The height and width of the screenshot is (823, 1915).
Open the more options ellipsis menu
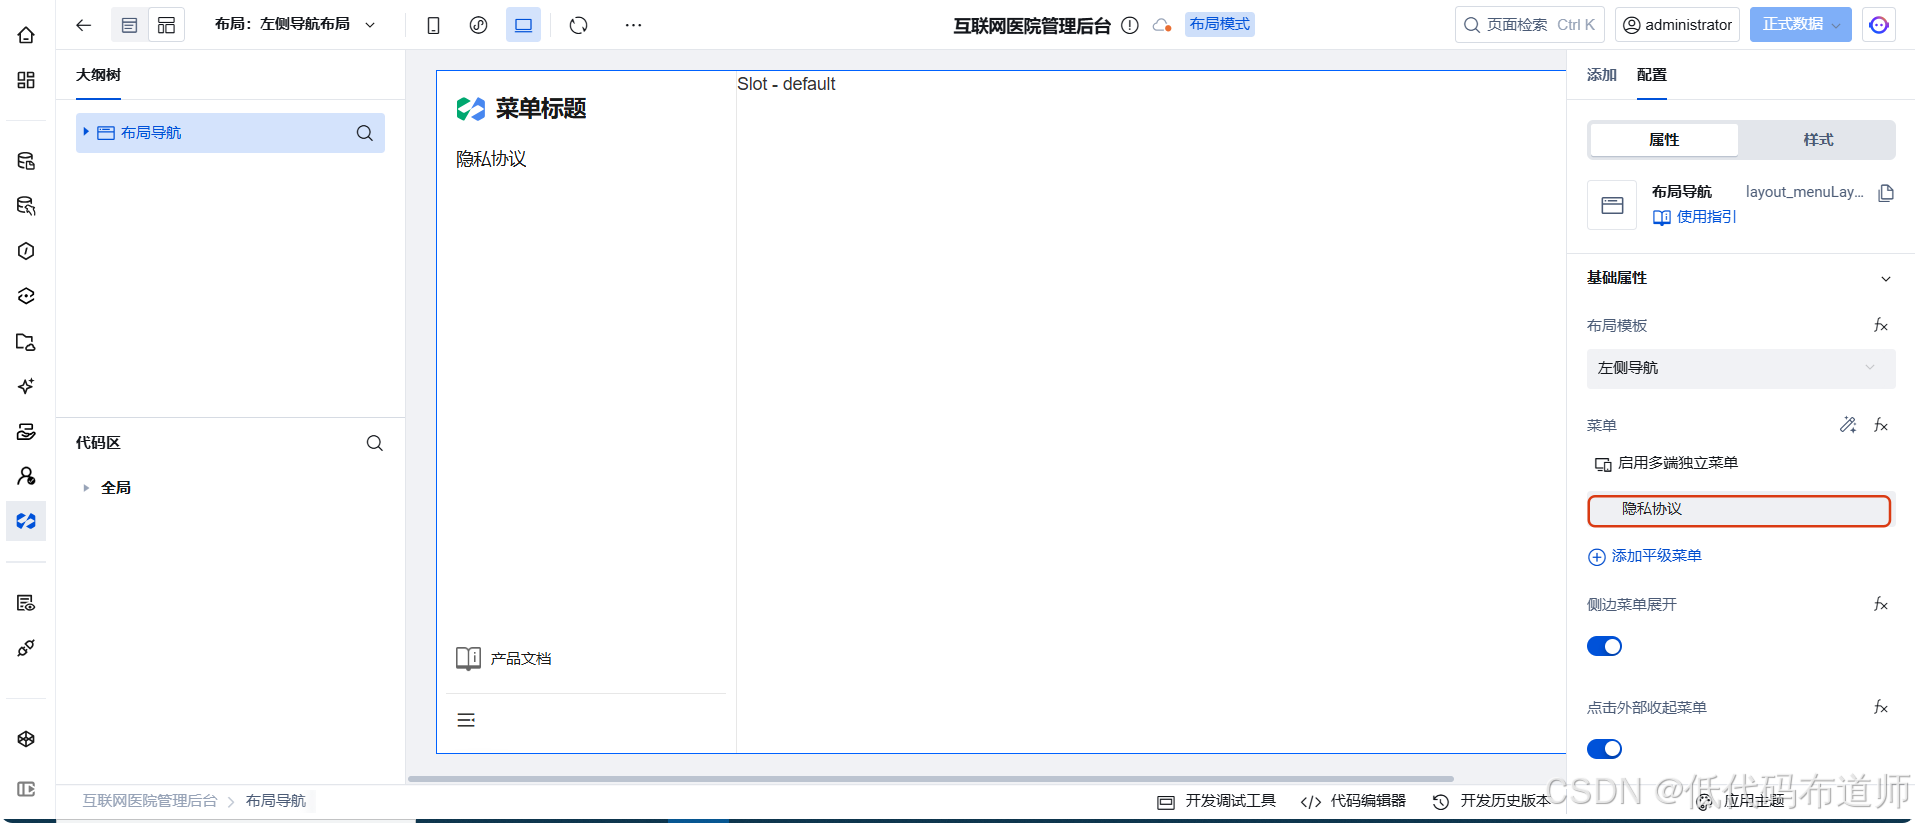click(633, 25)
